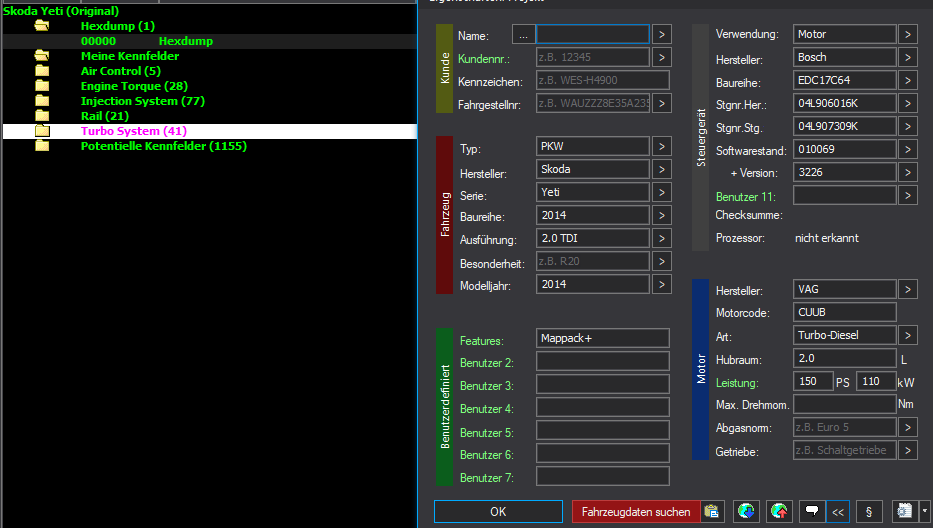Click the Air Control (5) folder icon
The image size is (933, 528).
coord(42,71)
